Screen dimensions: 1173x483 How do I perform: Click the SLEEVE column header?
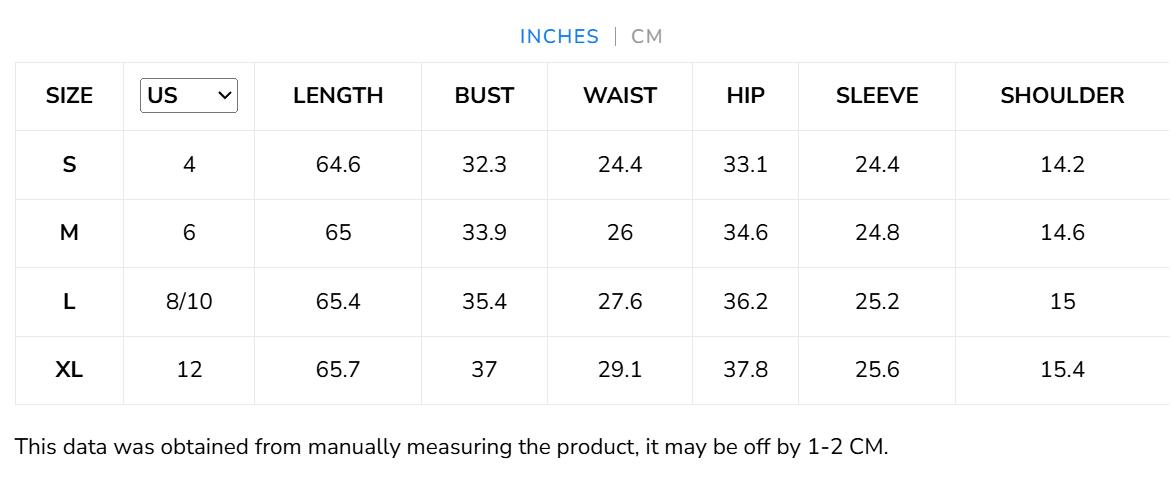[x=877, y=96]
